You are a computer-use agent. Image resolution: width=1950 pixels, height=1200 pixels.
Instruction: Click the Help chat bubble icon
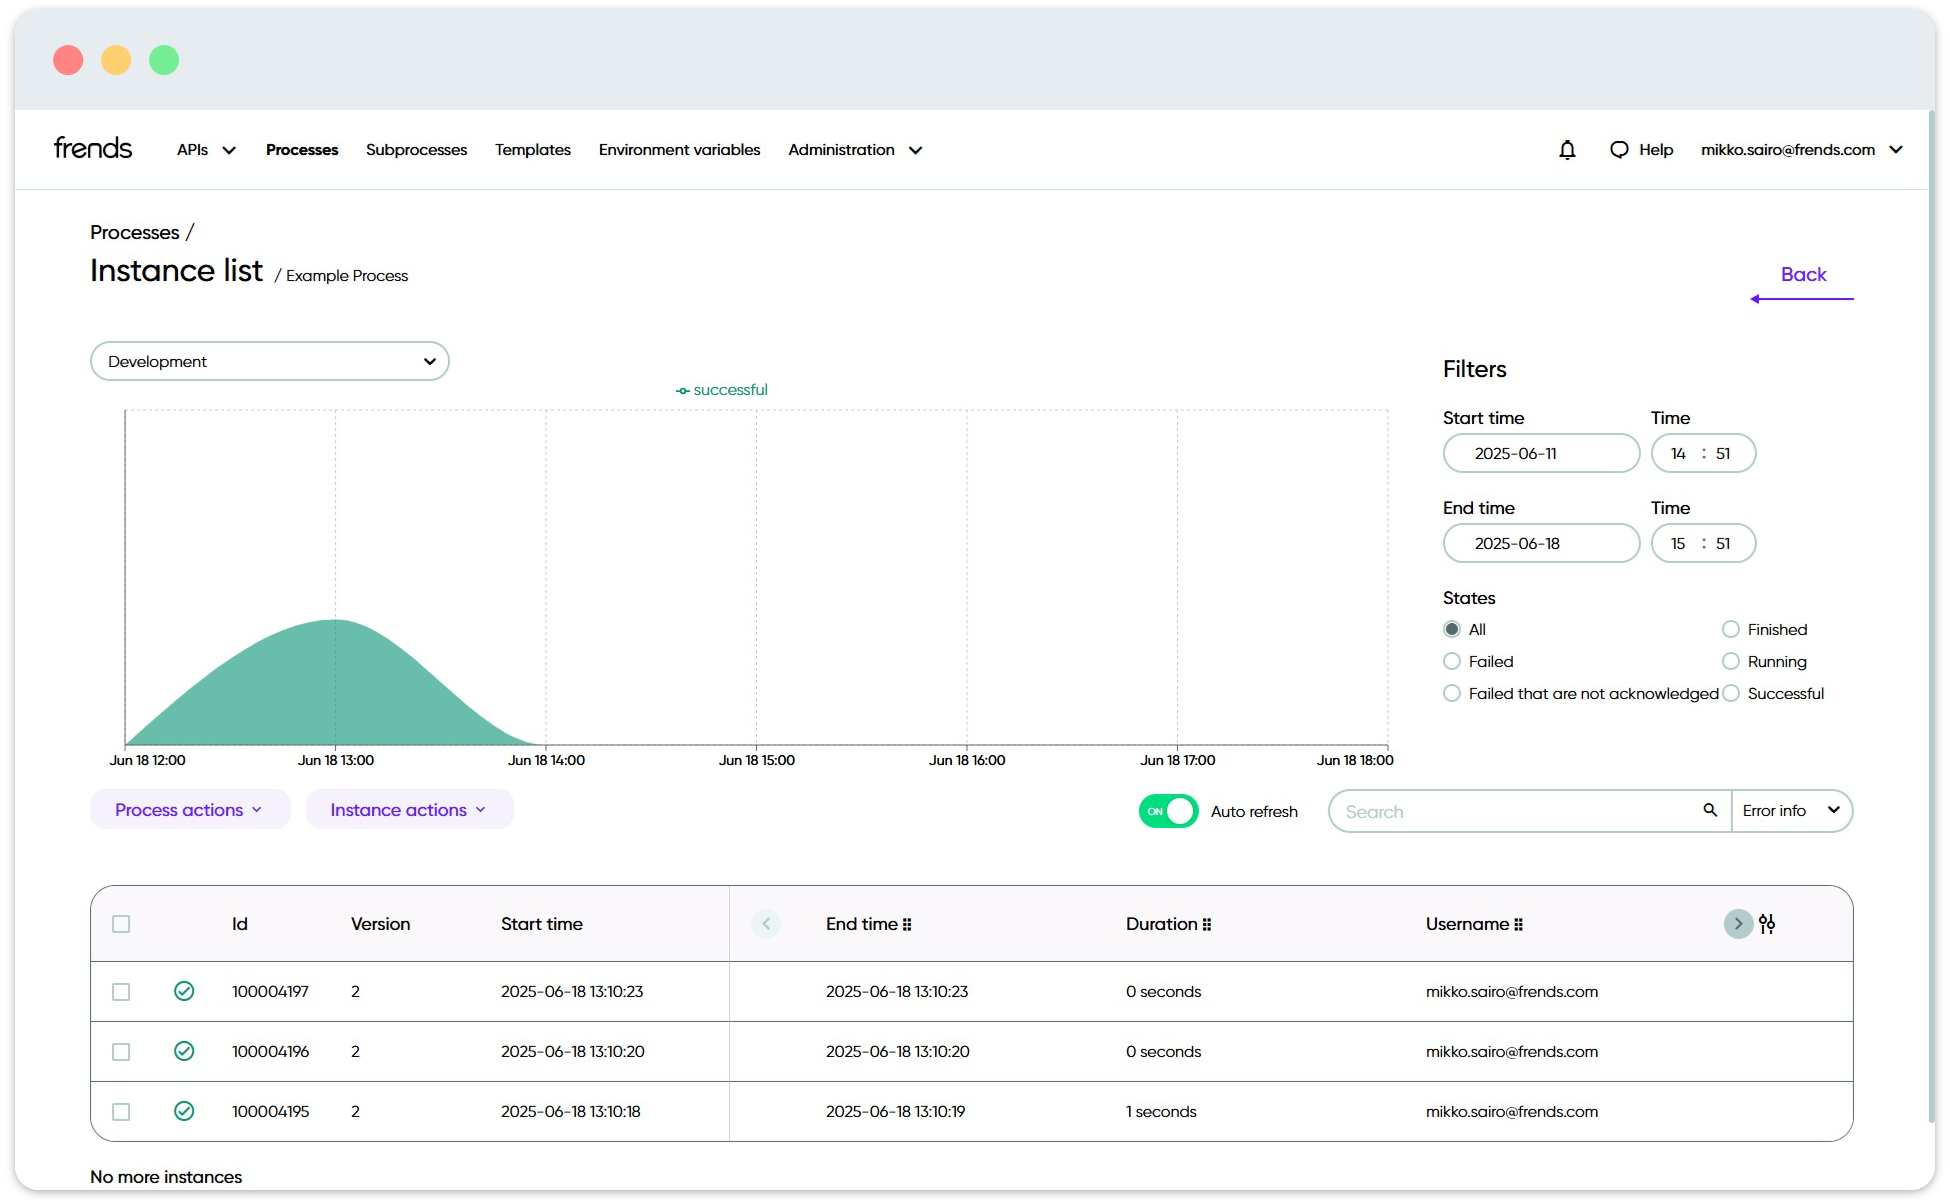1619,150
